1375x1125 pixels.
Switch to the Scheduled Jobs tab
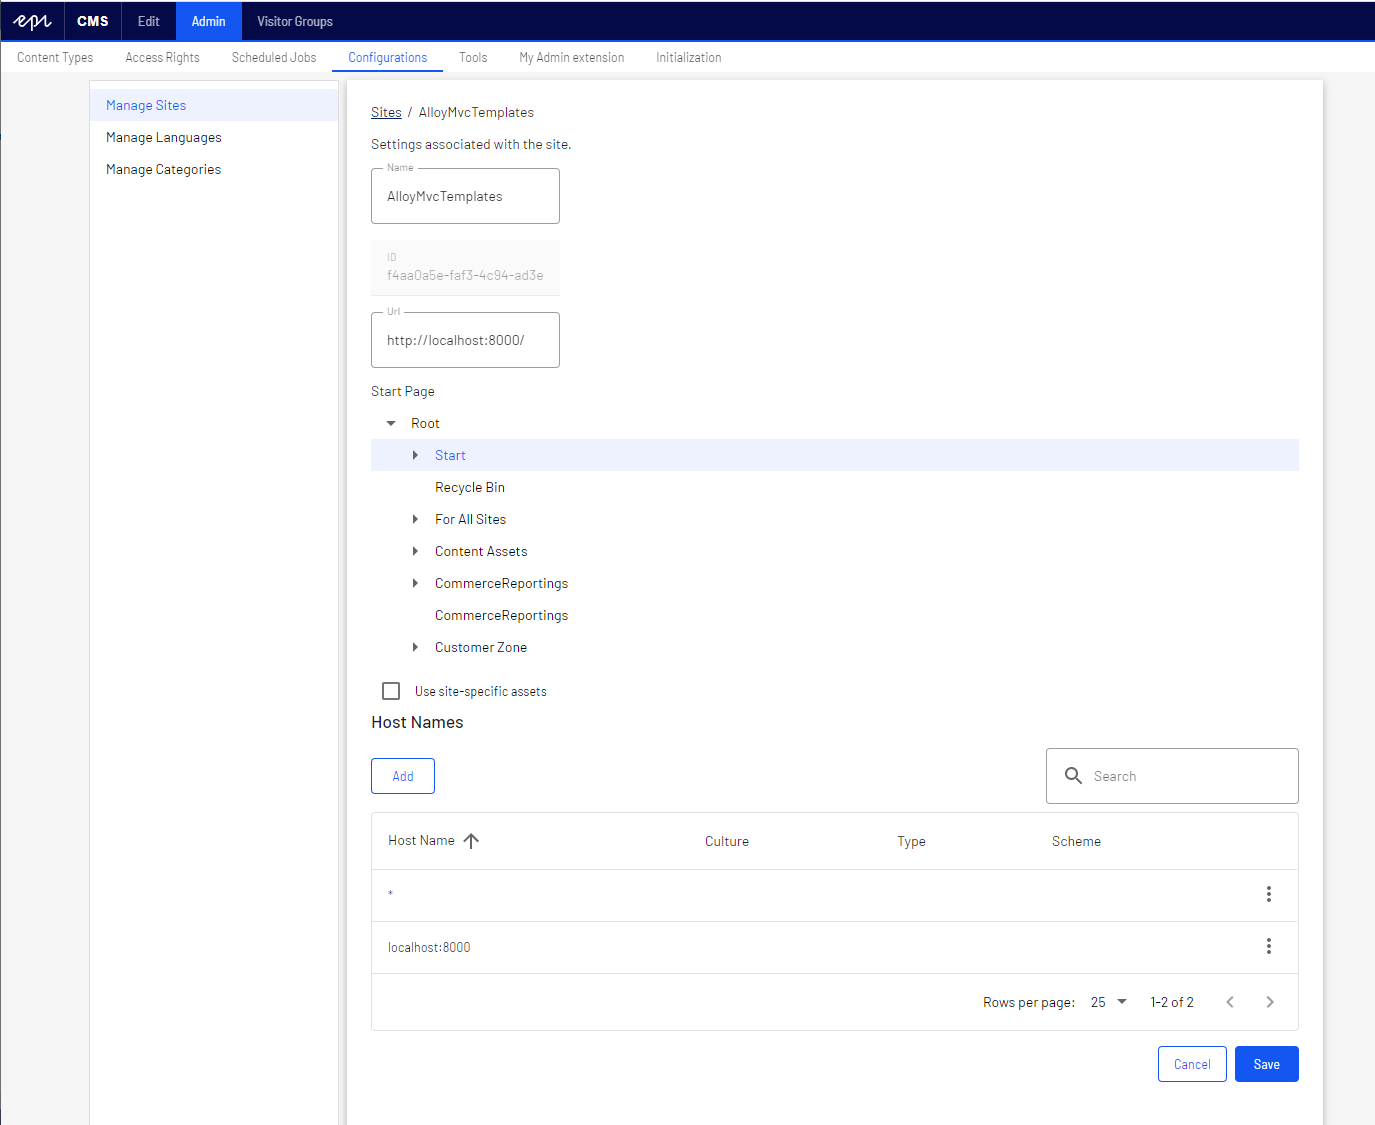point(274,57)
